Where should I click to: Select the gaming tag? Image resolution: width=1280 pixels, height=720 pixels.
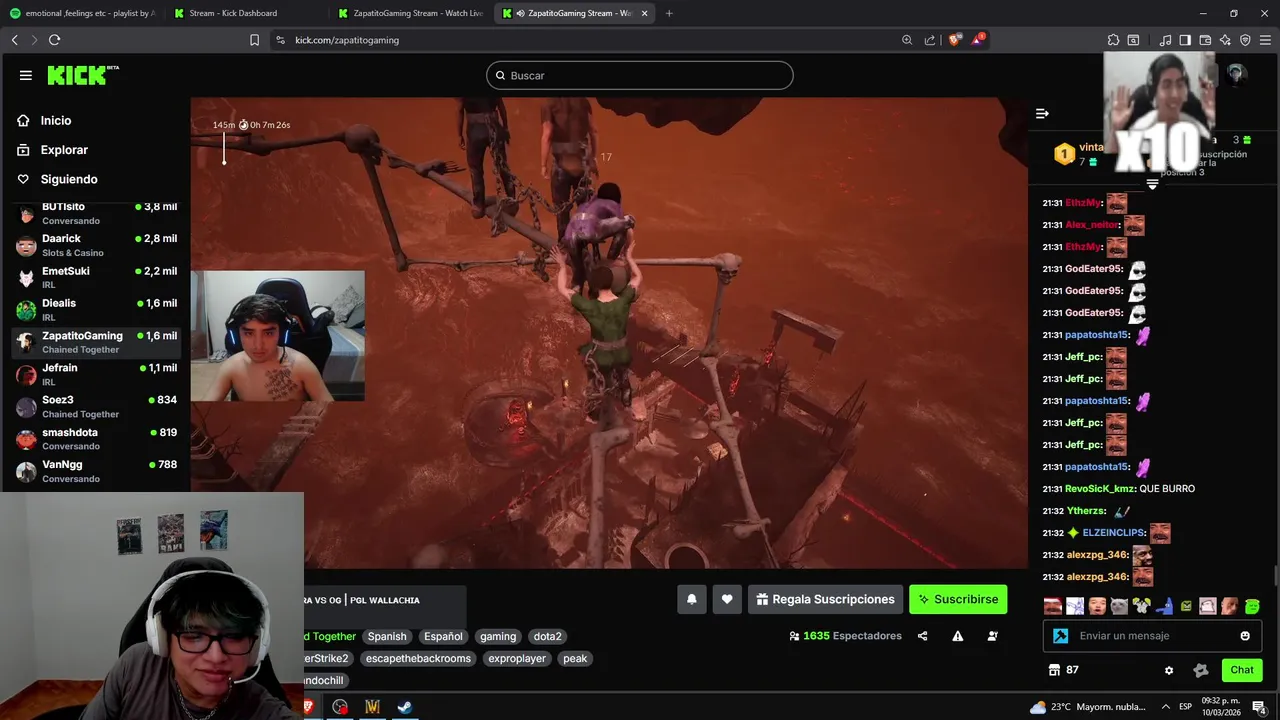pyautogui.click(x=498, y=636)
